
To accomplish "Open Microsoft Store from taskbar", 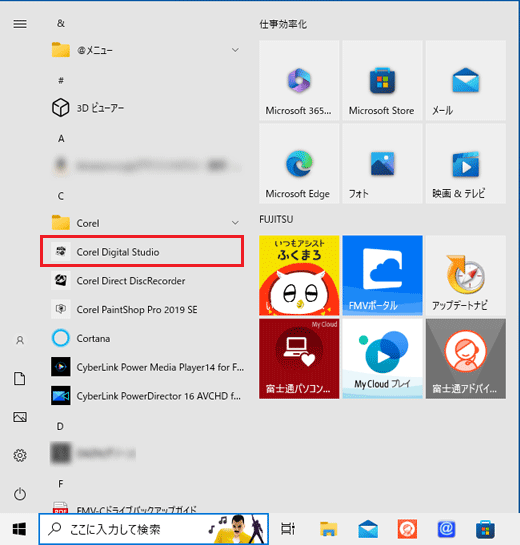I will coord(485,529).
